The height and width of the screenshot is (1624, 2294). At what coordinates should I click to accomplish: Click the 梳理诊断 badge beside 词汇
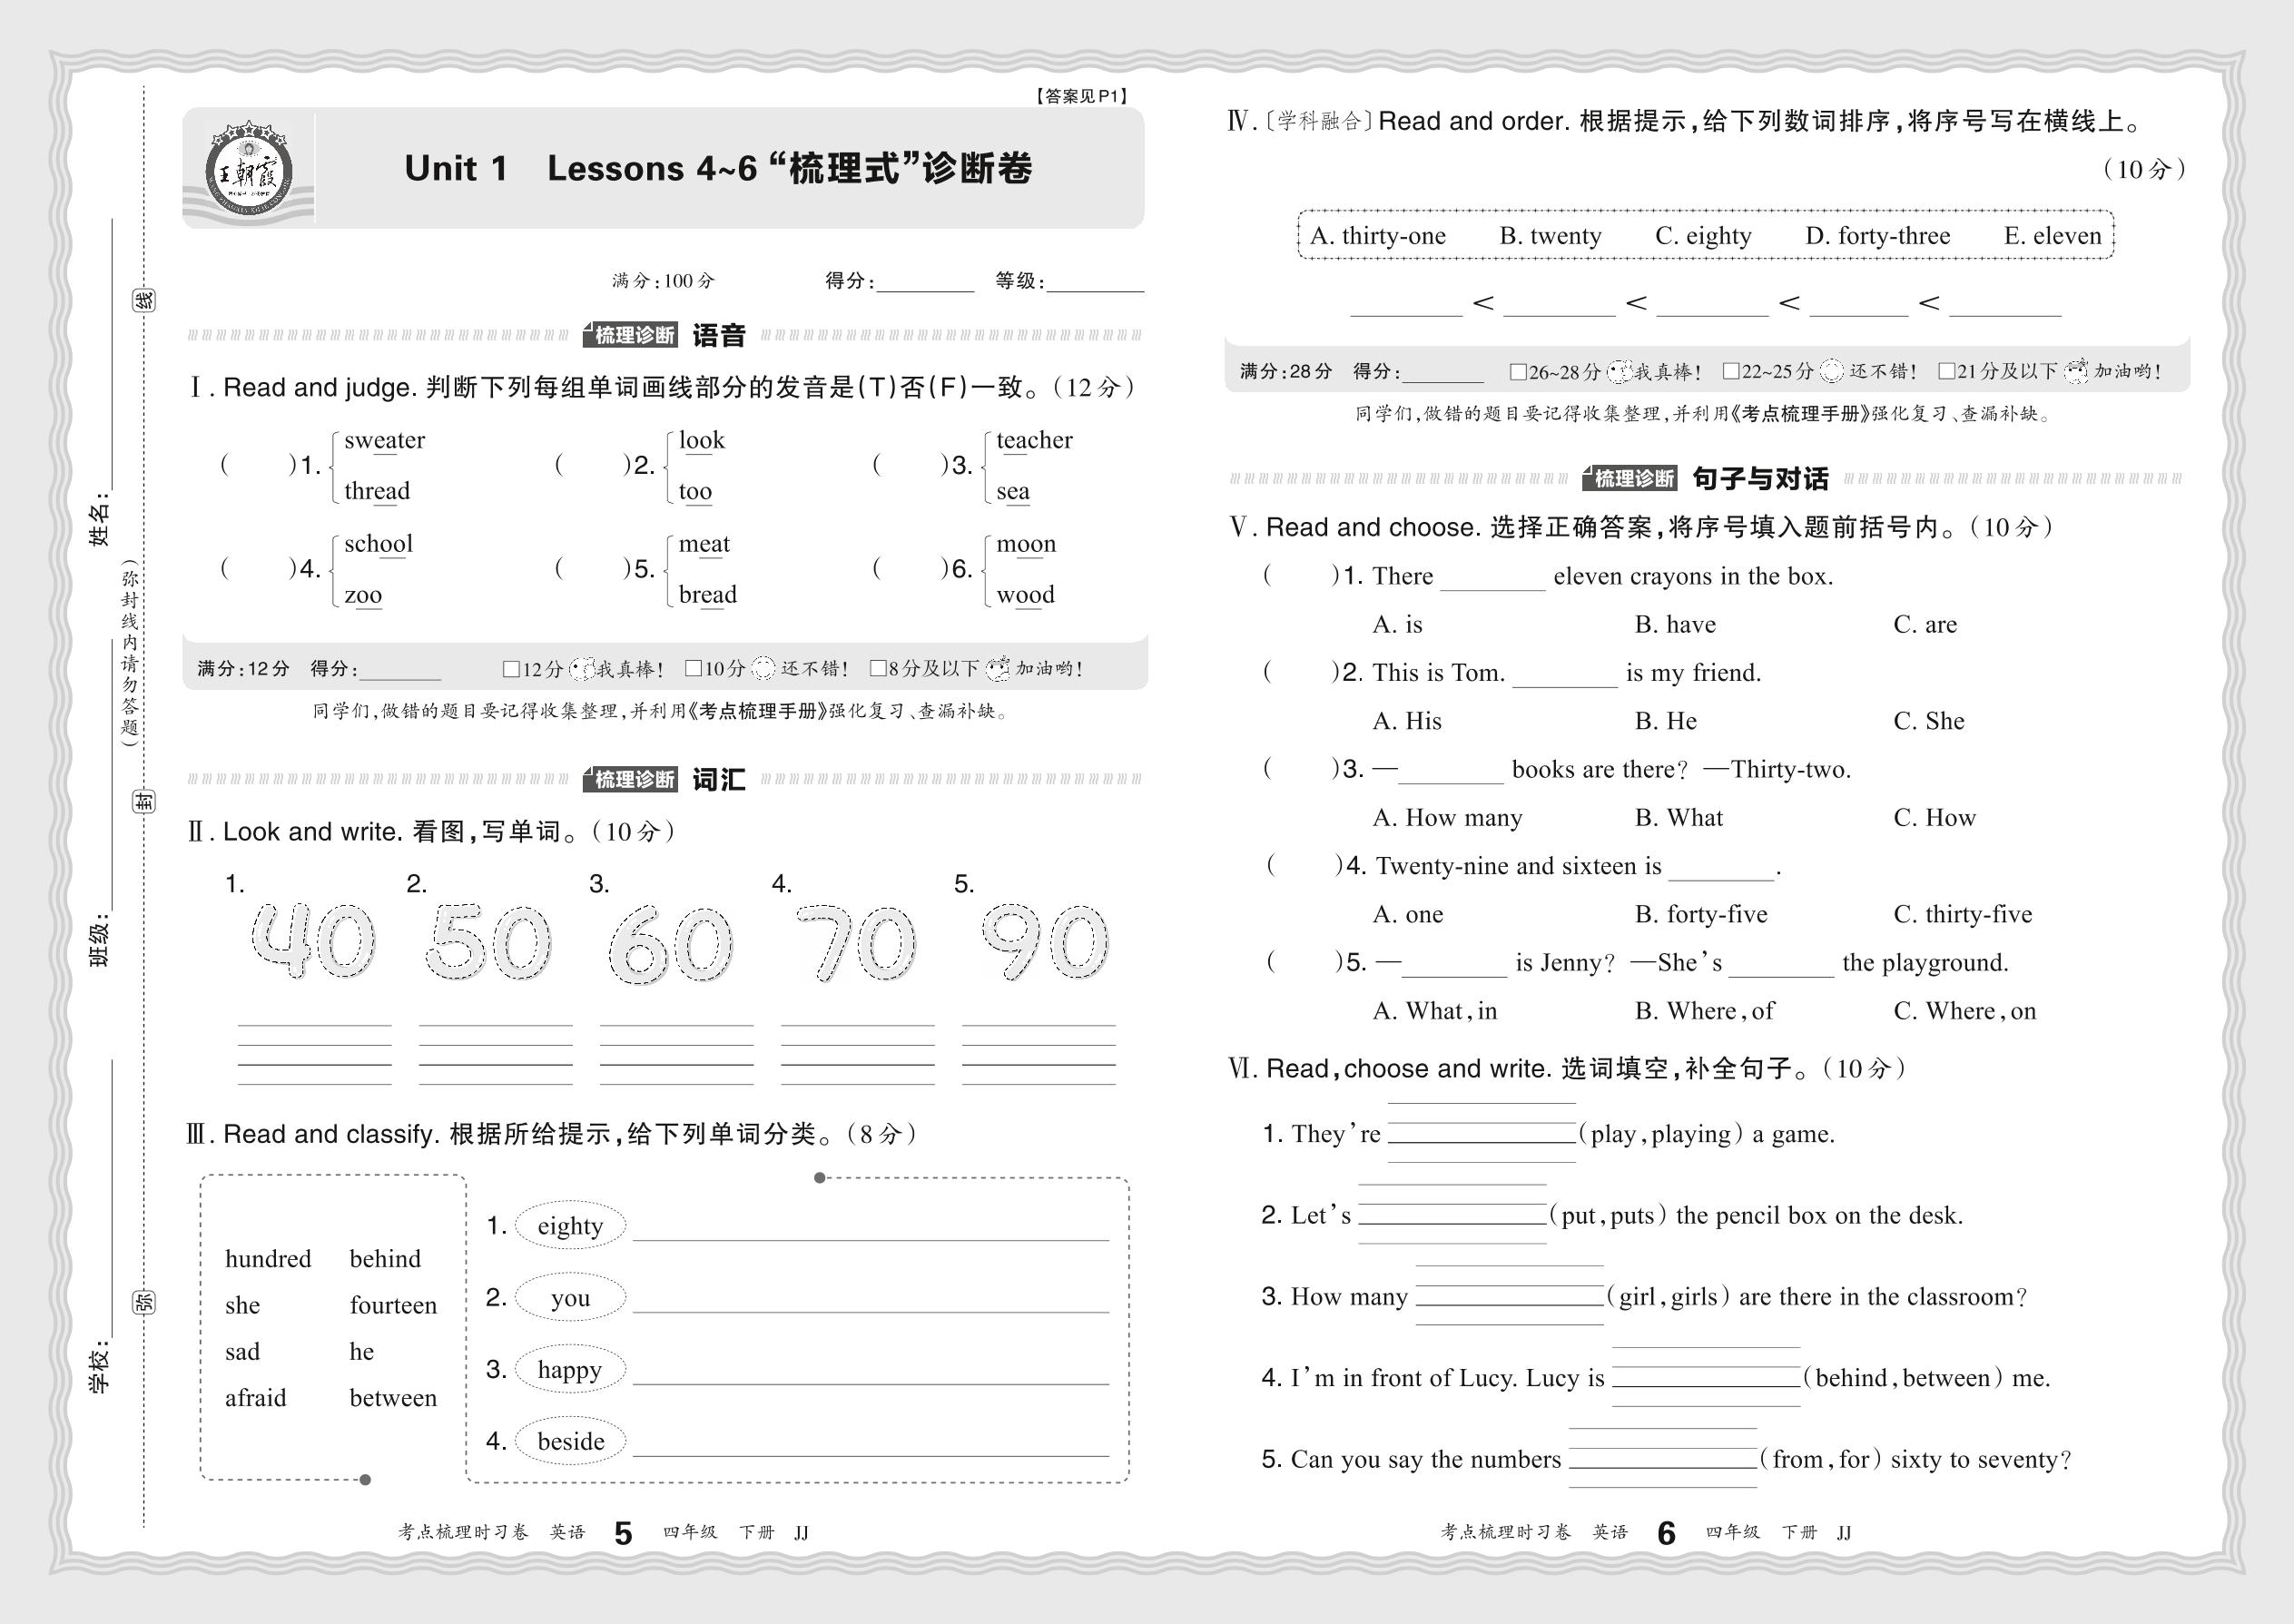pos(631,779)
